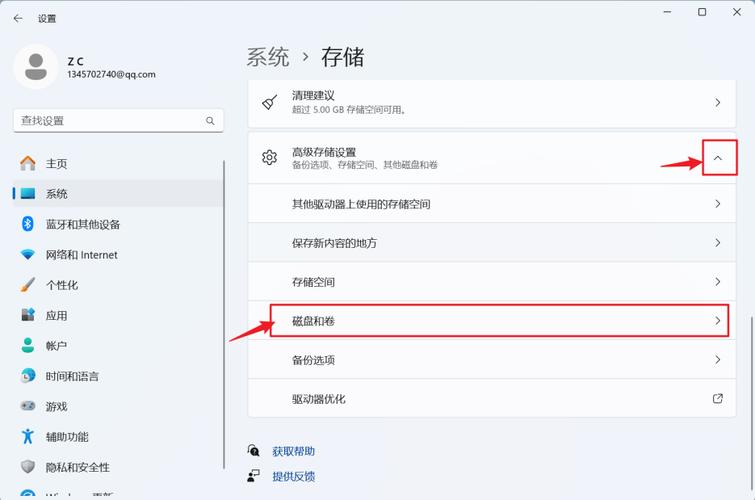Click the user avatar picture
This screenshot has width=755, height=500.
36,66
